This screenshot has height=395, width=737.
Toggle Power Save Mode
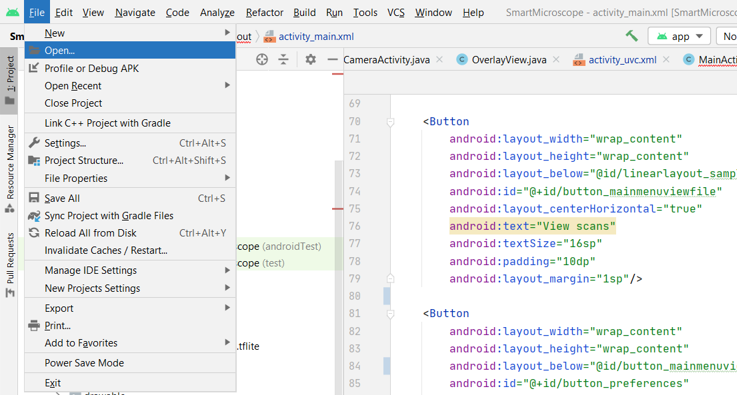pos(130,363)
